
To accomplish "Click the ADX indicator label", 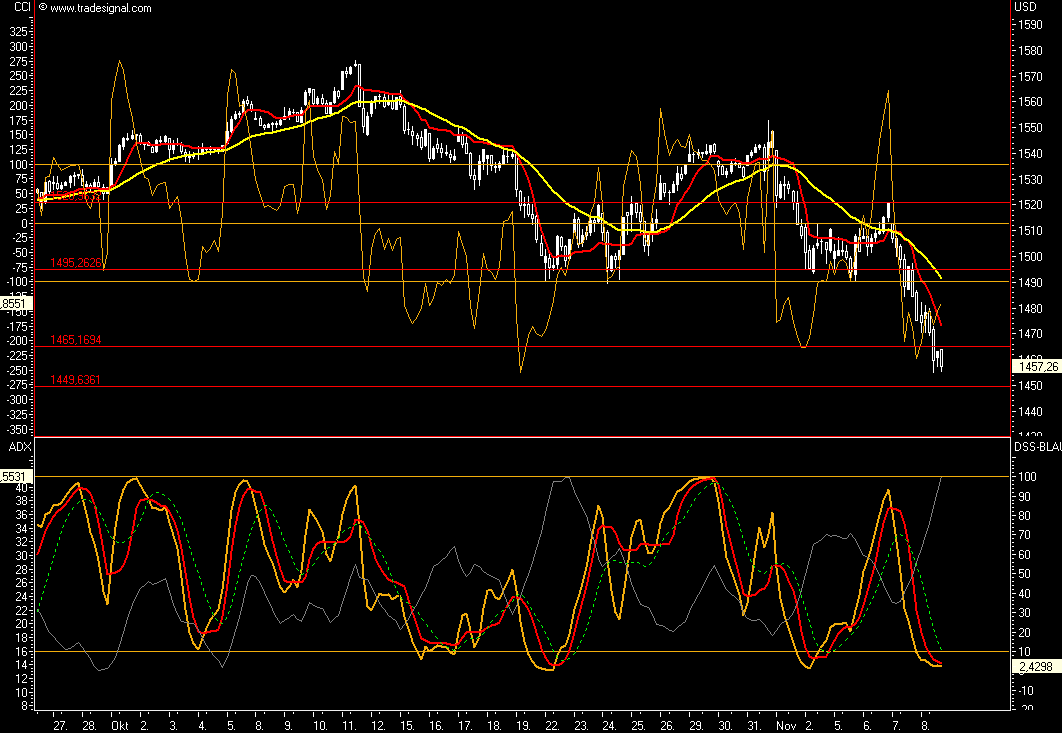I will pyautogui.click(x=17, y=445).
